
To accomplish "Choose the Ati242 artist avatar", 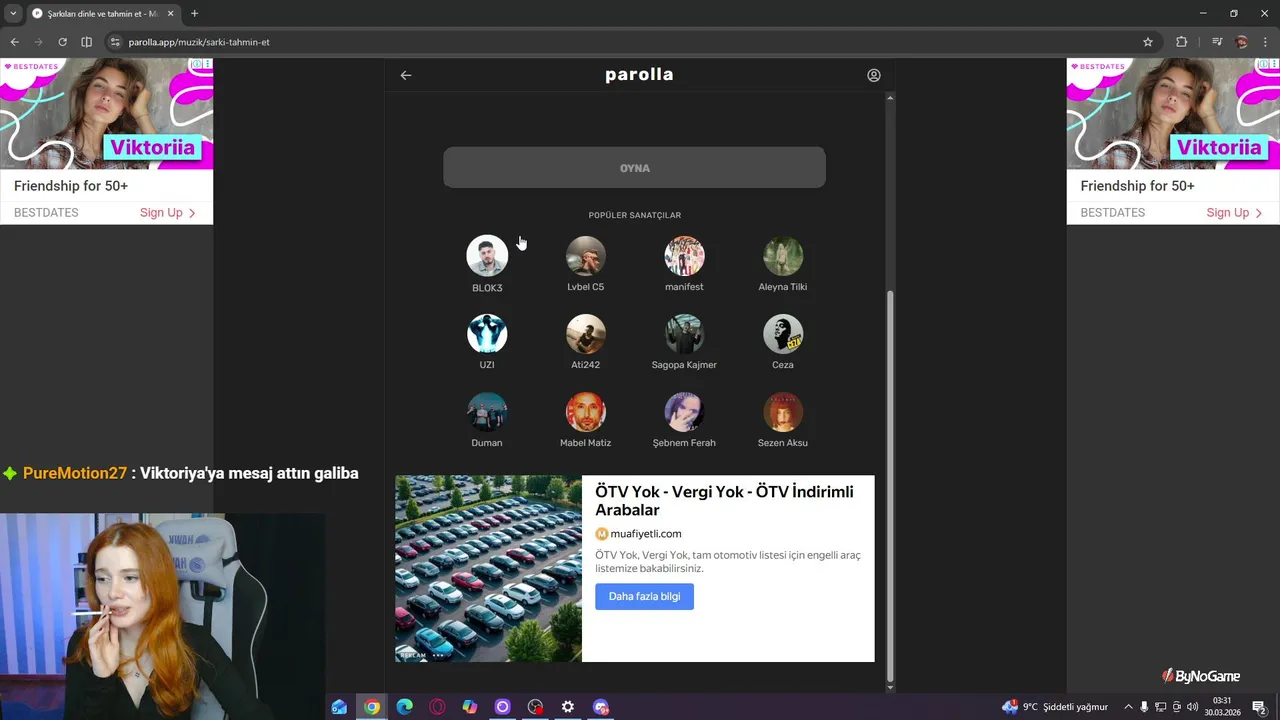I will [586, 334].
